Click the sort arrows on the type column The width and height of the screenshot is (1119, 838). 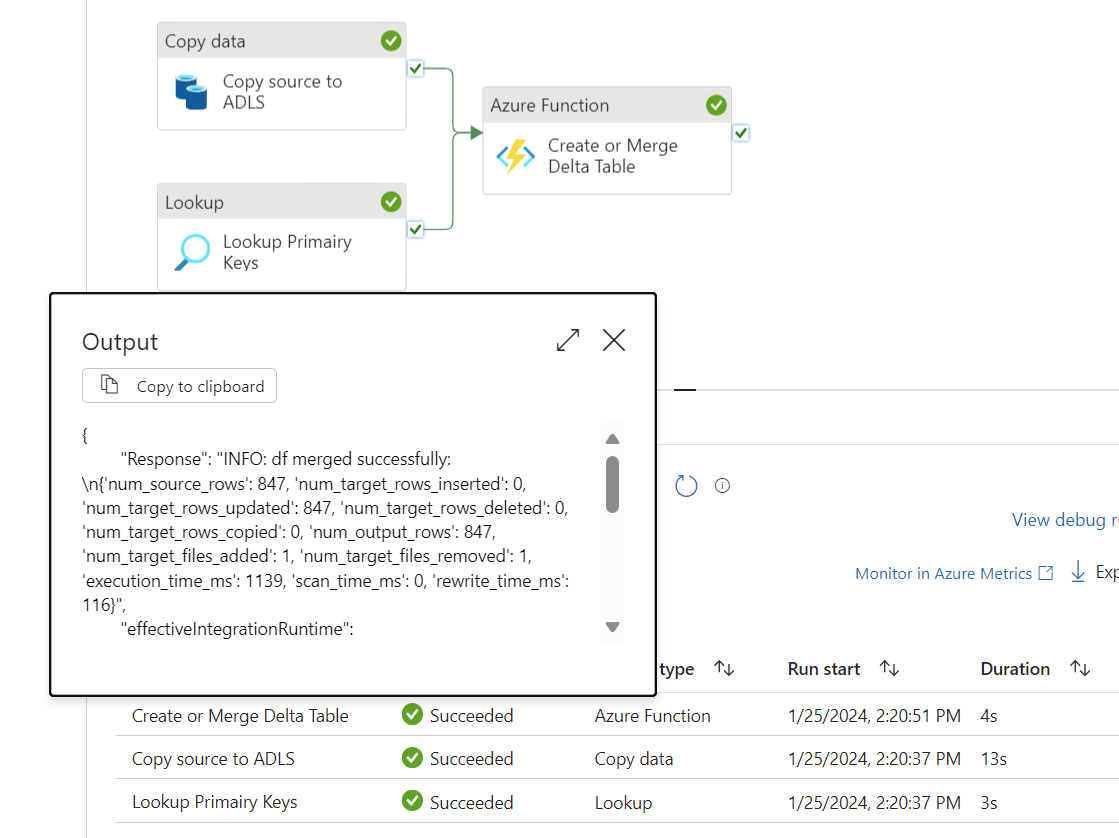(x=724, y=668)
